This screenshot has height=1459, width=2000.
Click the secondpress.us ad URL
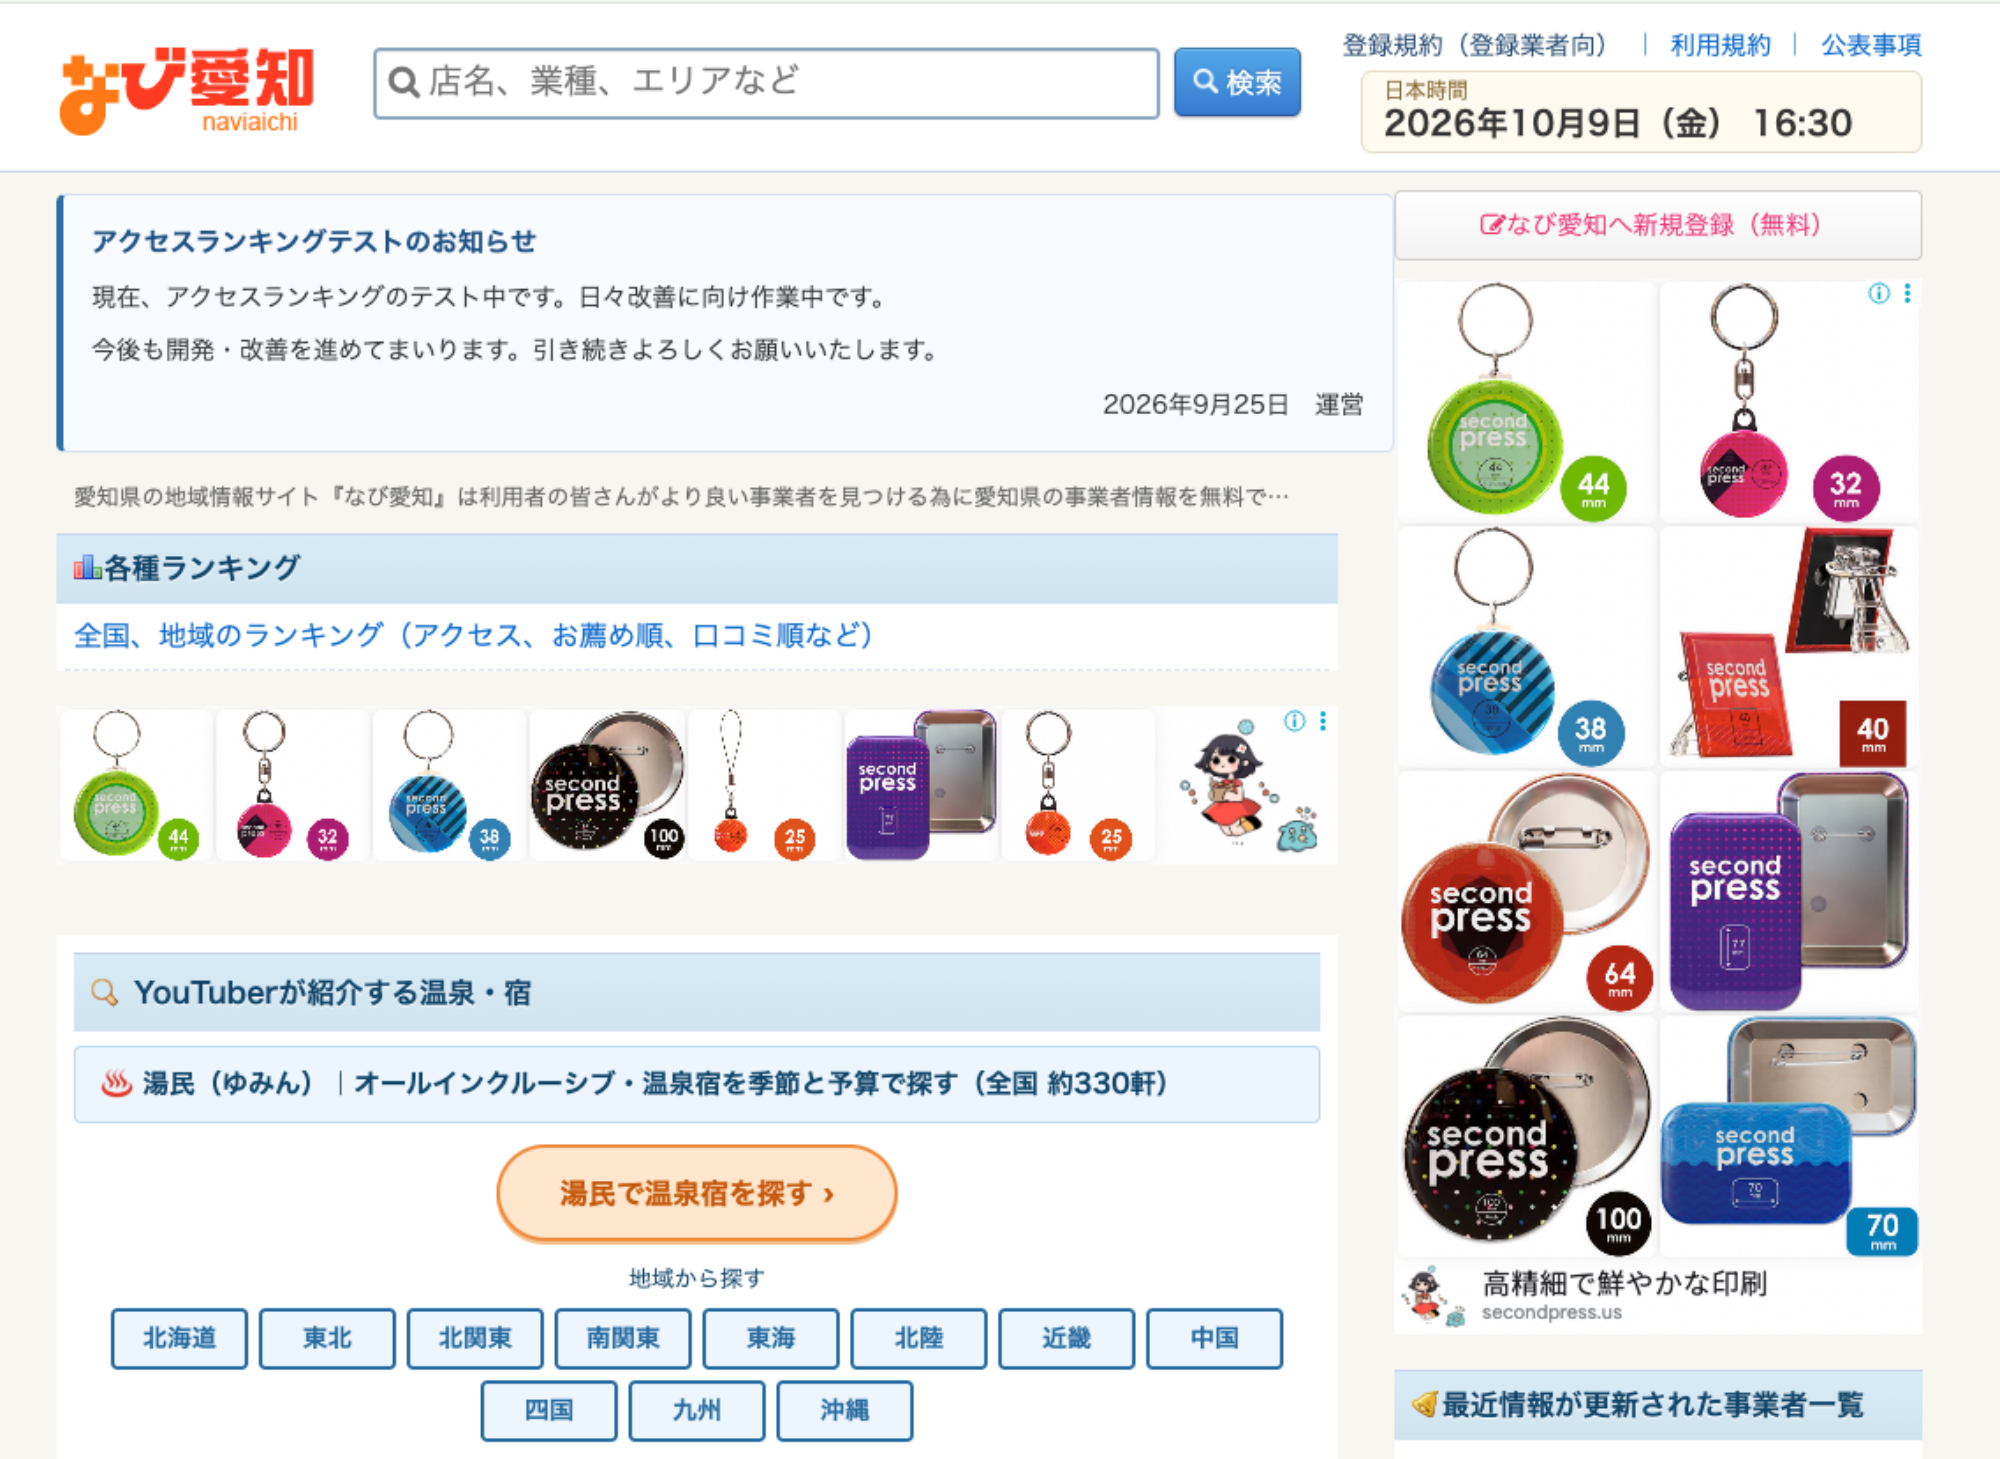point(1551,1312)
